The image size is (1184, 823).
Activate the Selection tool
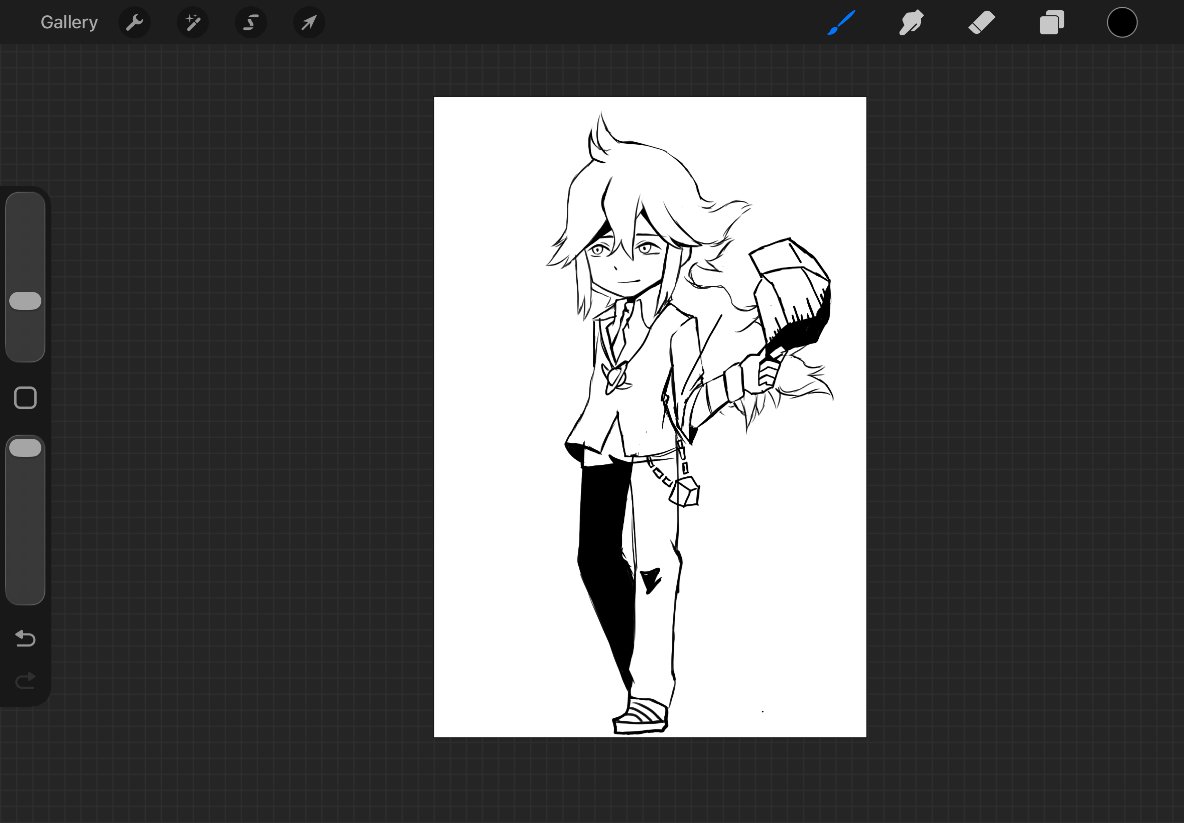[251, 23]
